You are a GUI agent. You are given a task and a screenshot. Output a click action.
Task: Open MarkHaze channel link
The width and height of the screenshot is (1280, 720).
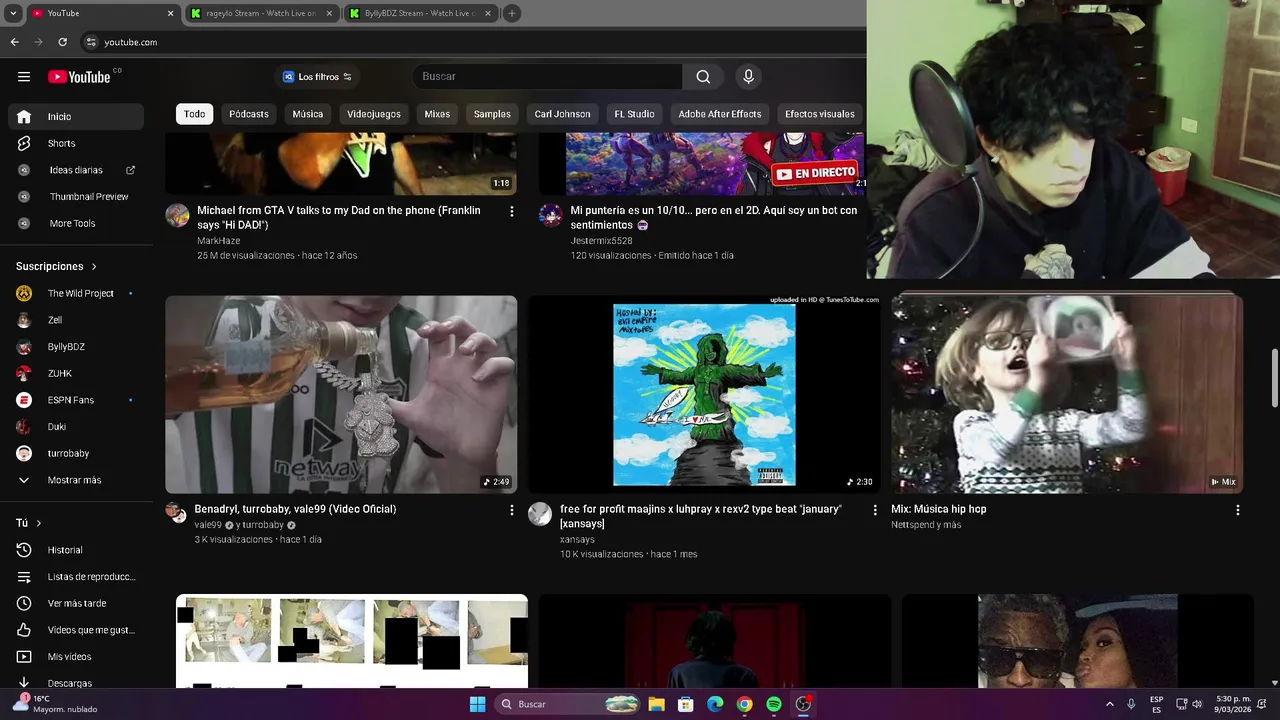pyautogui.click(x=218, y=241)
